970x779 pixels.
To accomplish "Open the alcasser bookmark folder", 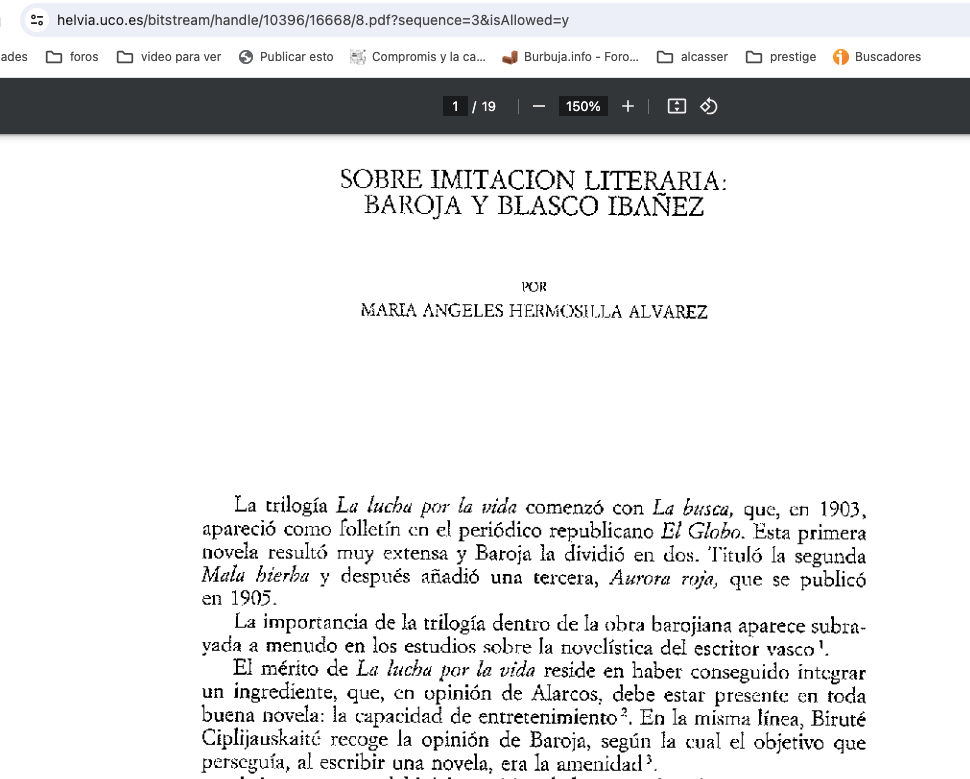I will coord(692,57).
